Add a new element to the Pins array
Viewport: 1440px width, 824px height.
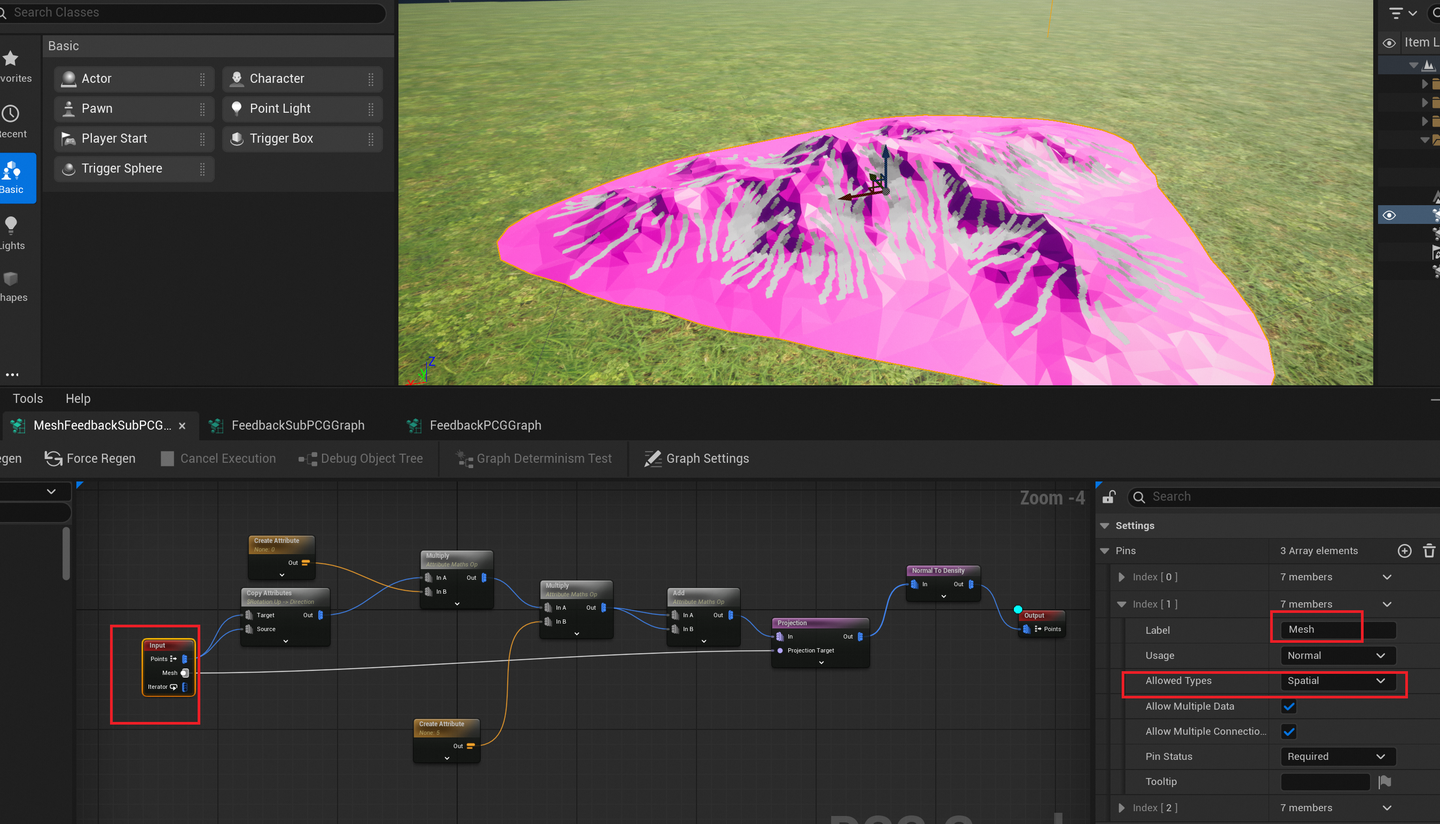[1404, 551]
